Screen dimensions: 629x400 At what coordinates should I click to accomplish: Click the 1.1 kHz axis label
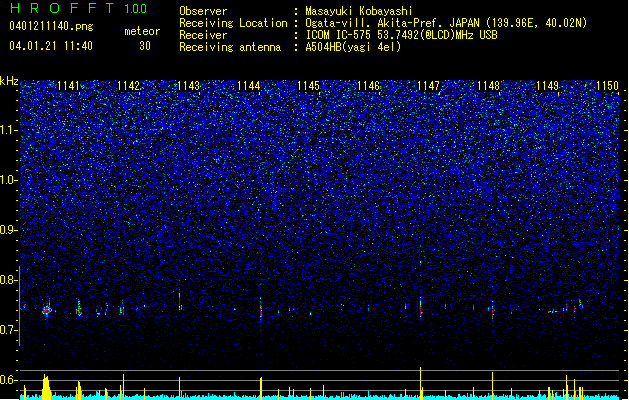[9, 130]
